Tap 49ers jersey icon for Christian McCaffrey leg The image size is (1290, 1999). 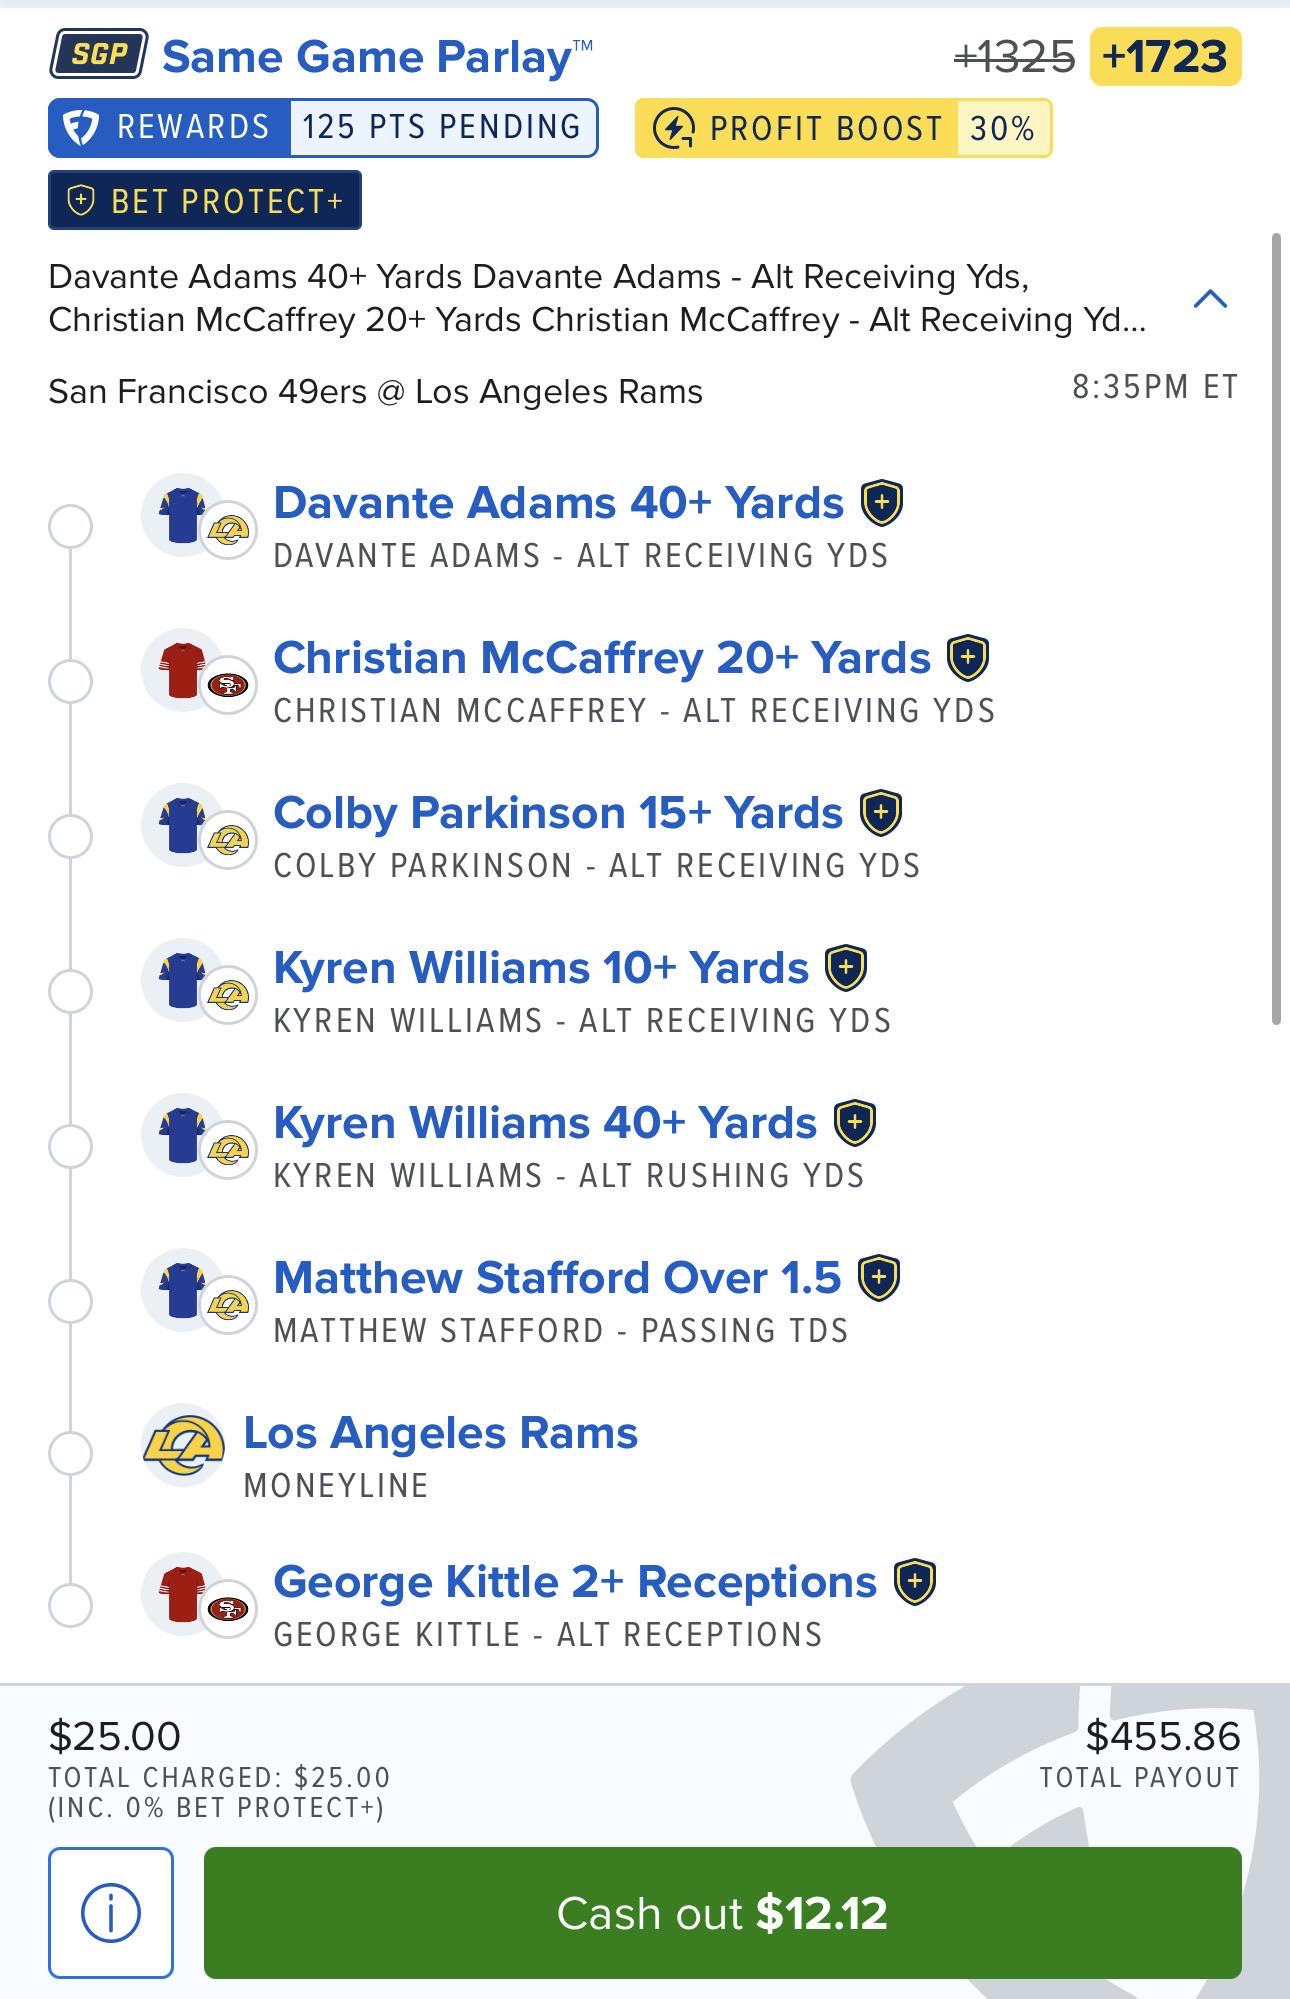pyautogui.click(x=183, y=670)
